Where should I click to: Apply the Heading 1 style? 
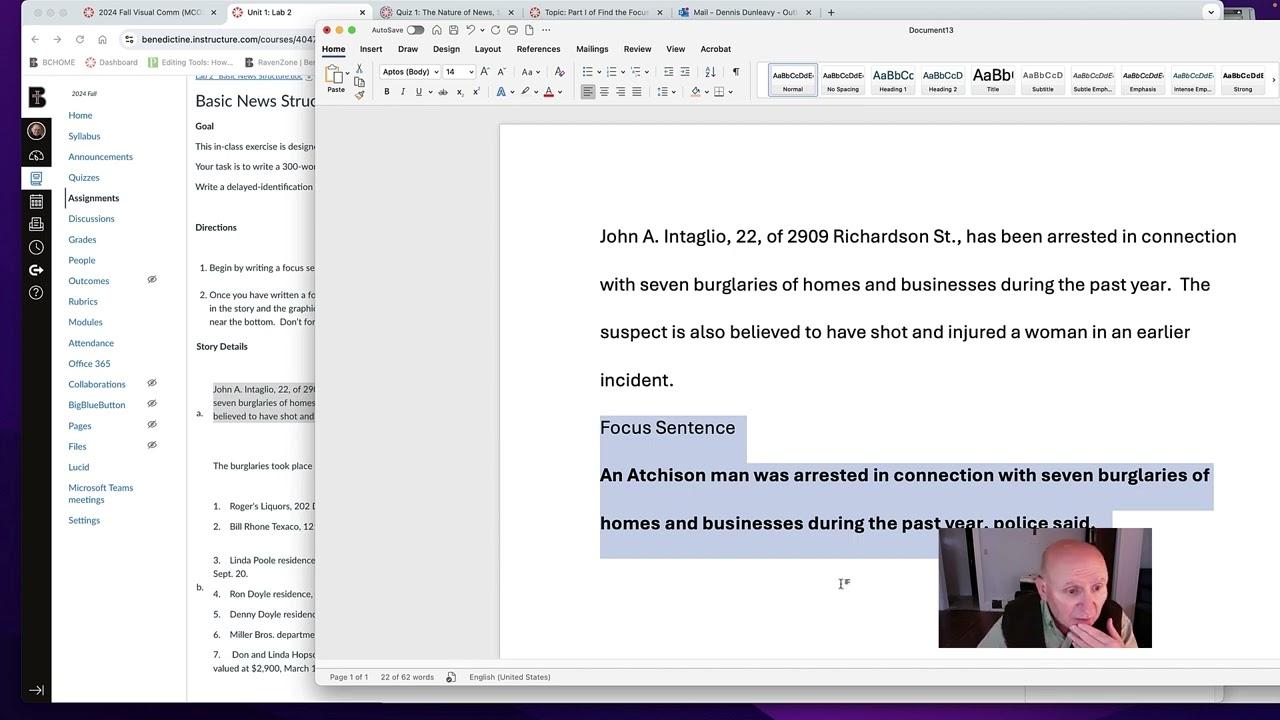coord(893,80)
